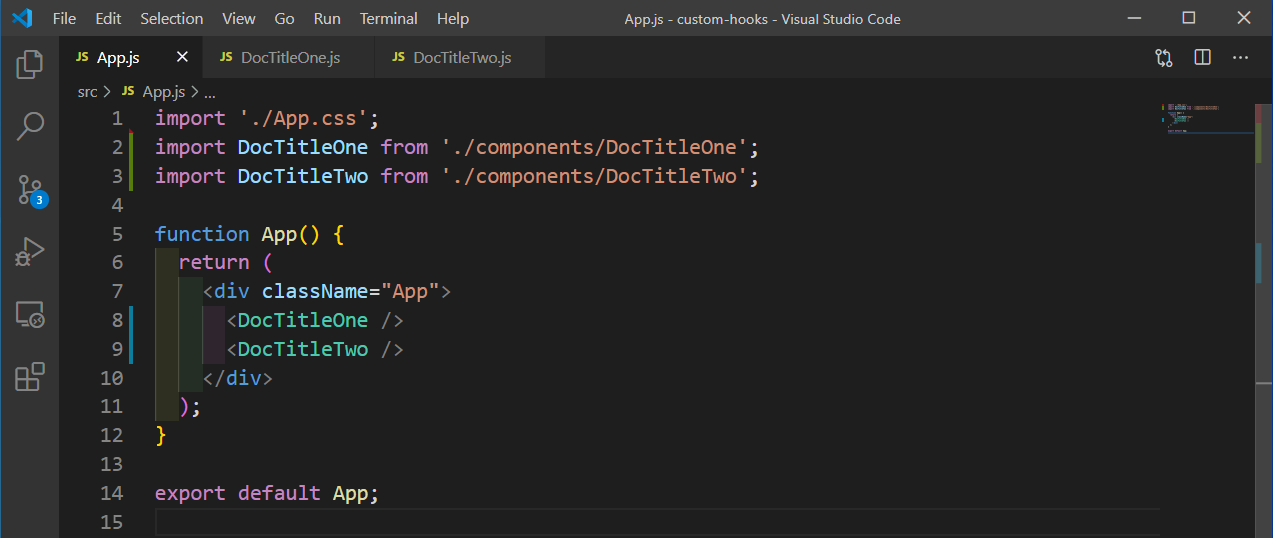This screenshot has width=1273, height=538.
Task: Click the <DocTitleOne /> JSX tag
Action: (315, 320)
